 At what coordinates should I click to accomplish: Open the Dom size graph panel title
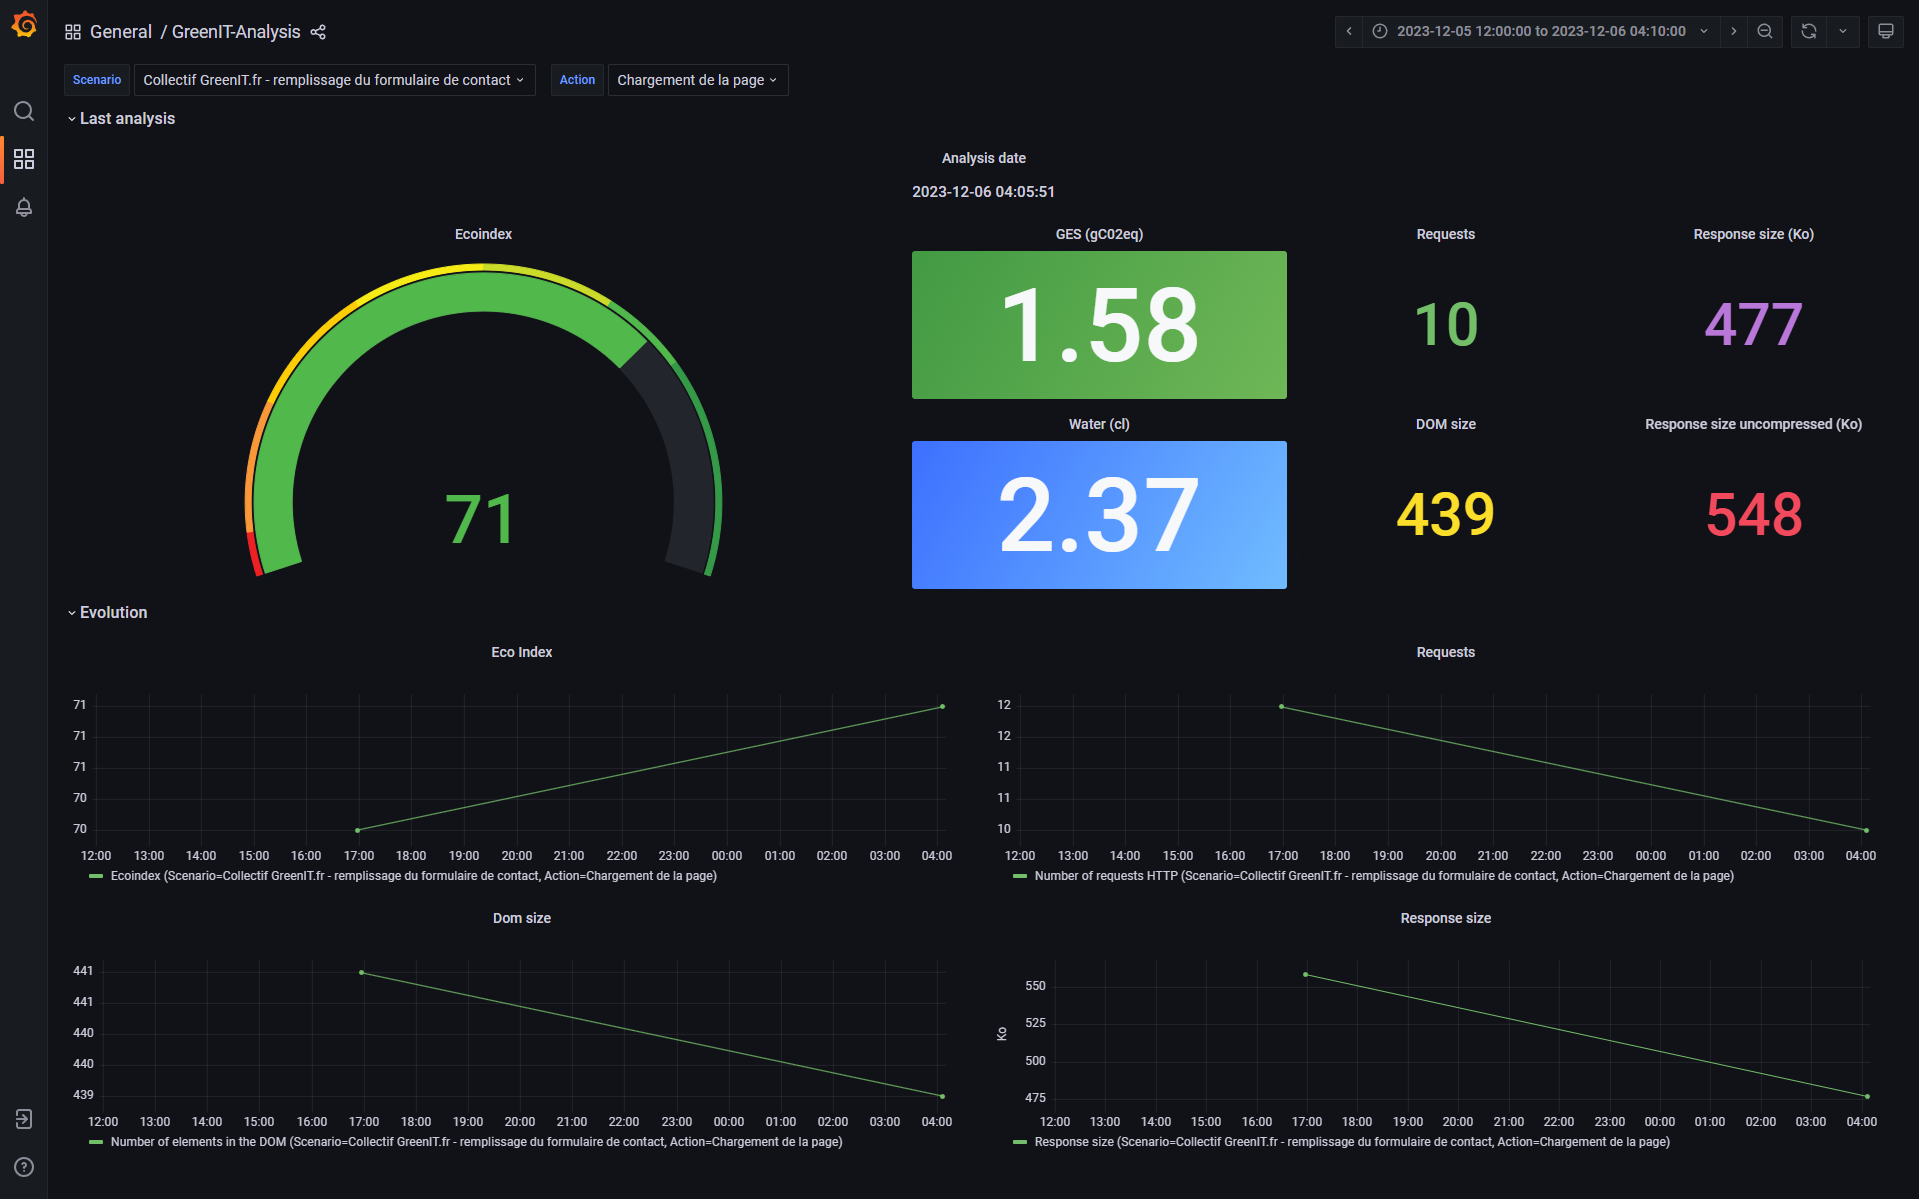[x=521, y=918]
